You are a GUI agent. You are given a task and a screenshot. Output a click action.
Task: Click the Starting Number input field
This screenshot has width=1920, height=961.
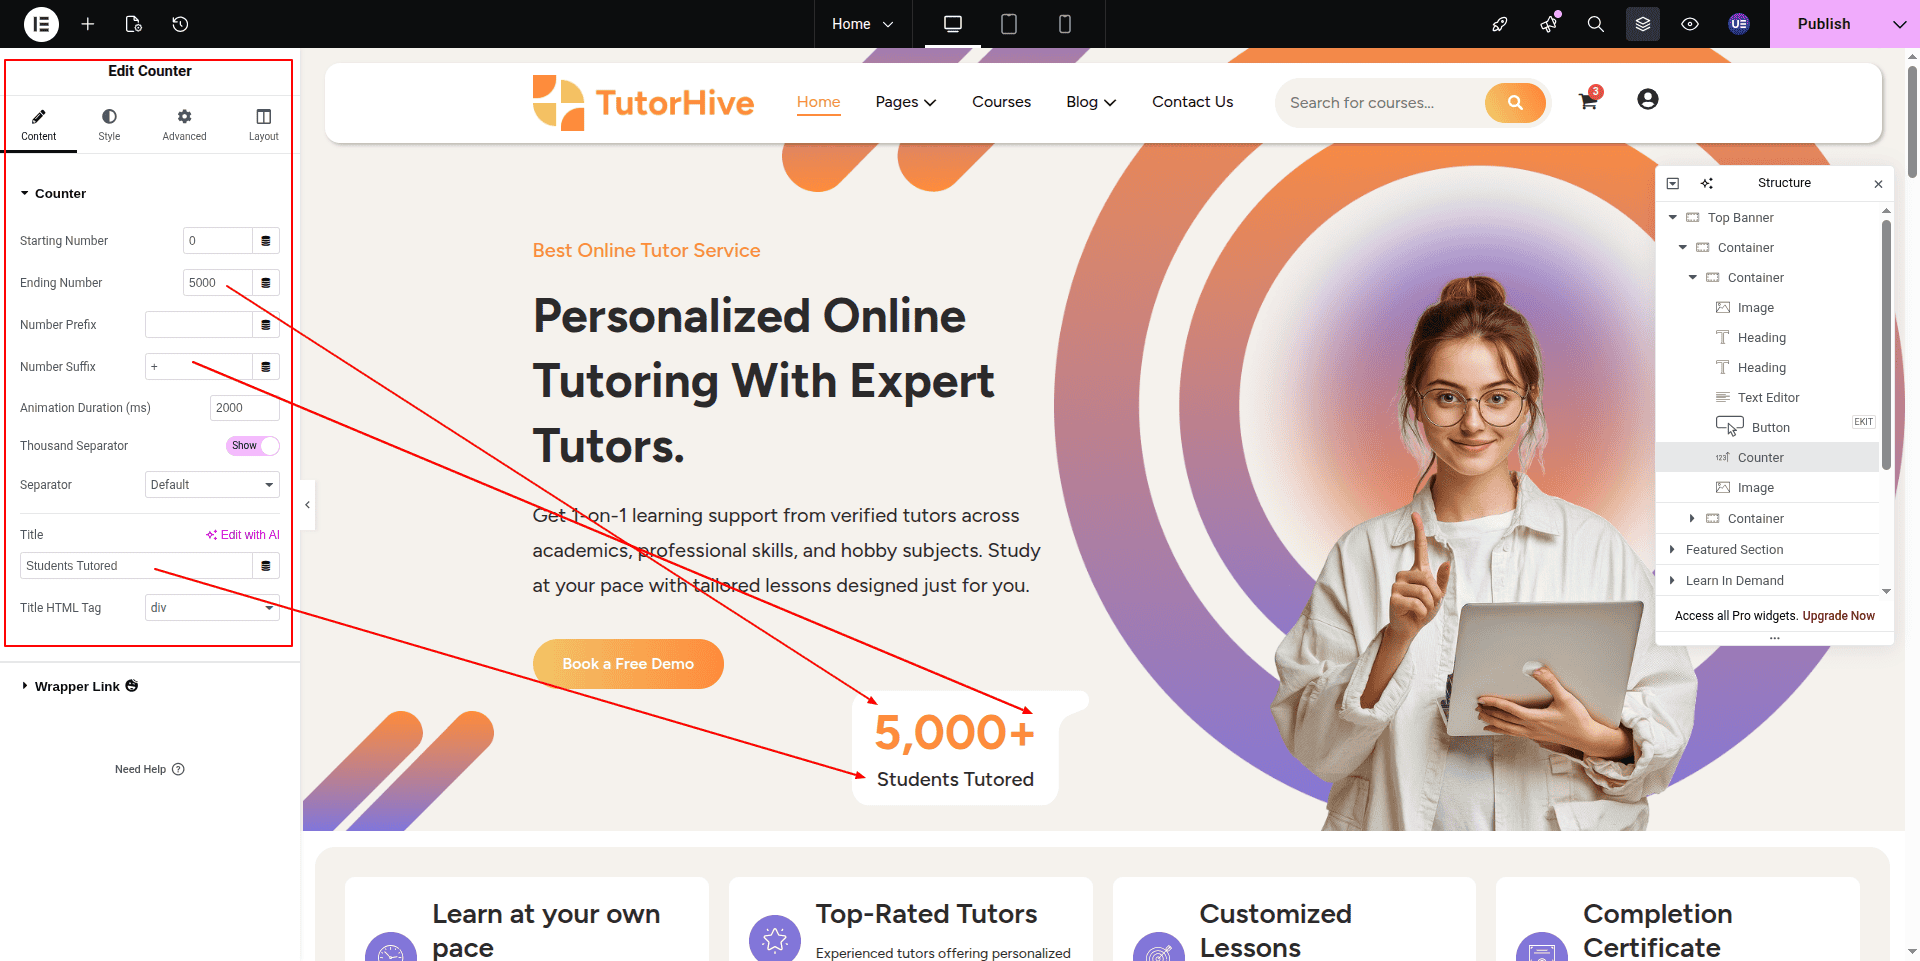[x=218, y=241]
